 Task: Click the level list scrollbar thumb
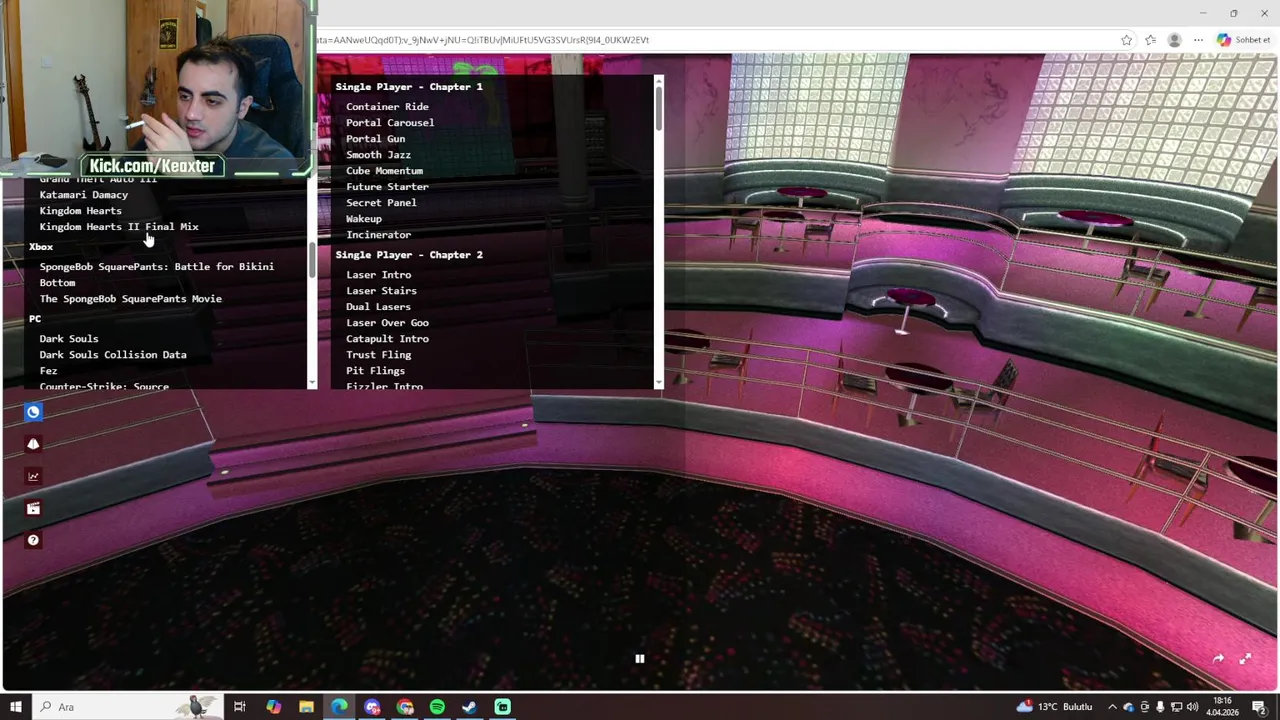[658, 108]
